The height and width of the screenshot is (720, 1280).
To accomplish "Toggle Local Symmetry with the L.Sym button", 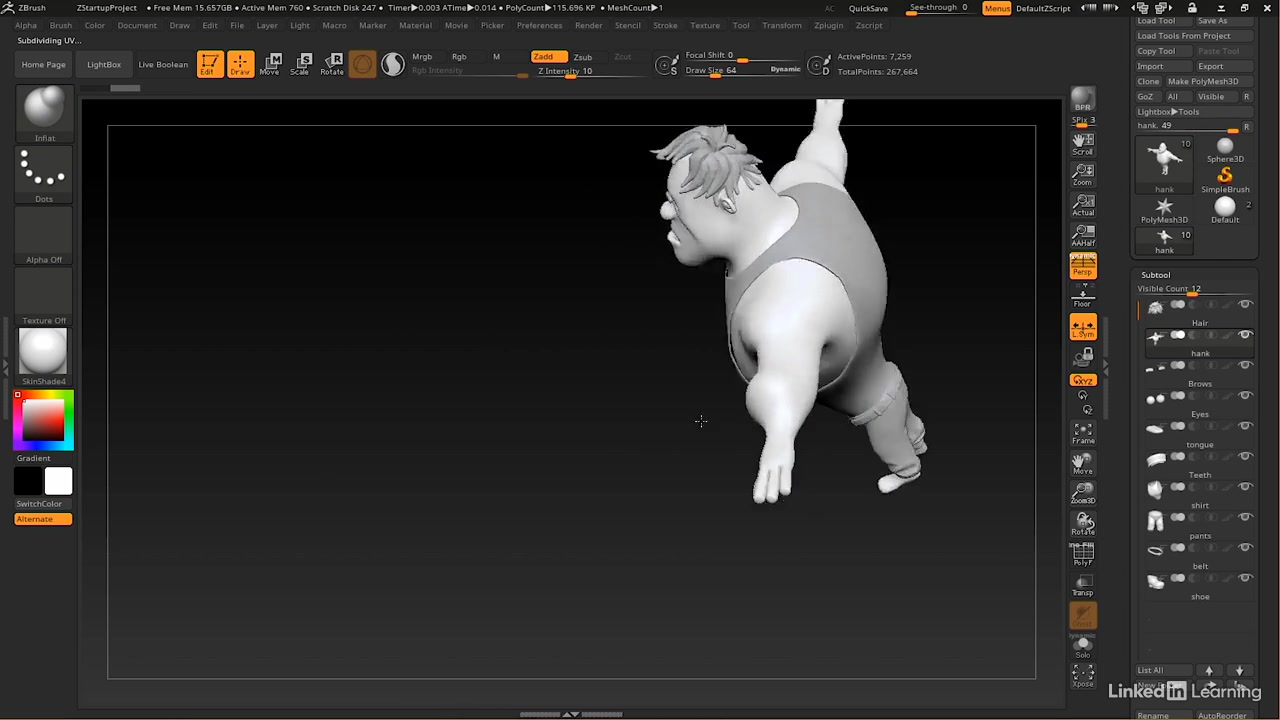I will click(1083, 327).
